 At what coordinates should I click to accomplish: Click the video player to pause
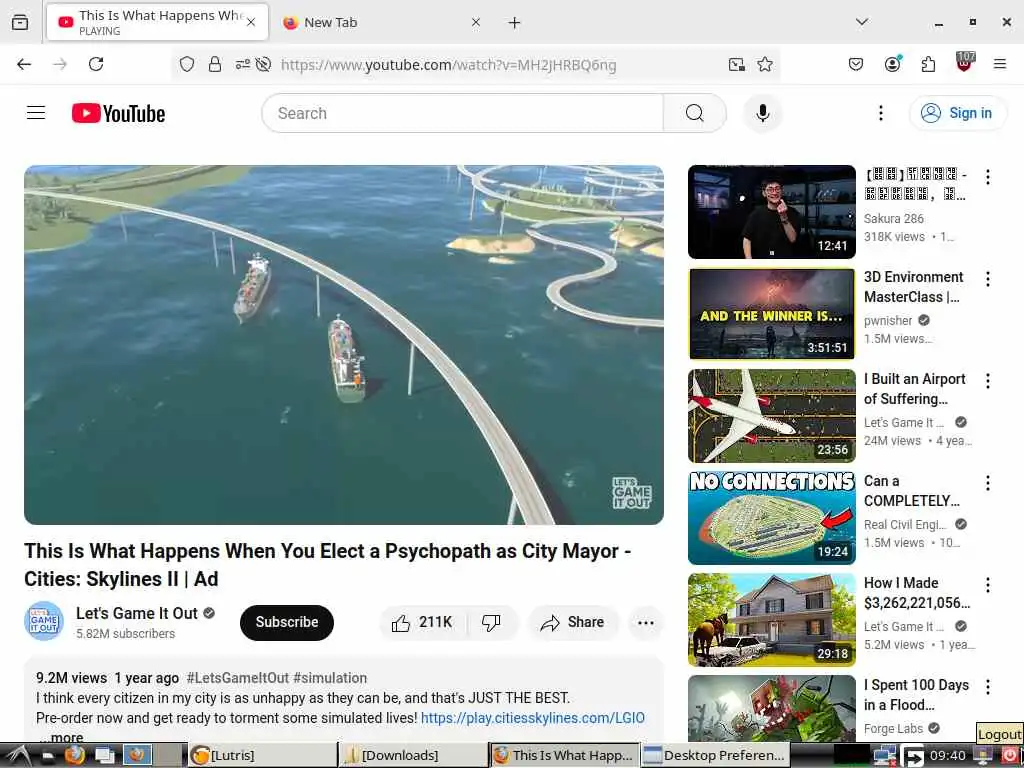click(344, 344)
